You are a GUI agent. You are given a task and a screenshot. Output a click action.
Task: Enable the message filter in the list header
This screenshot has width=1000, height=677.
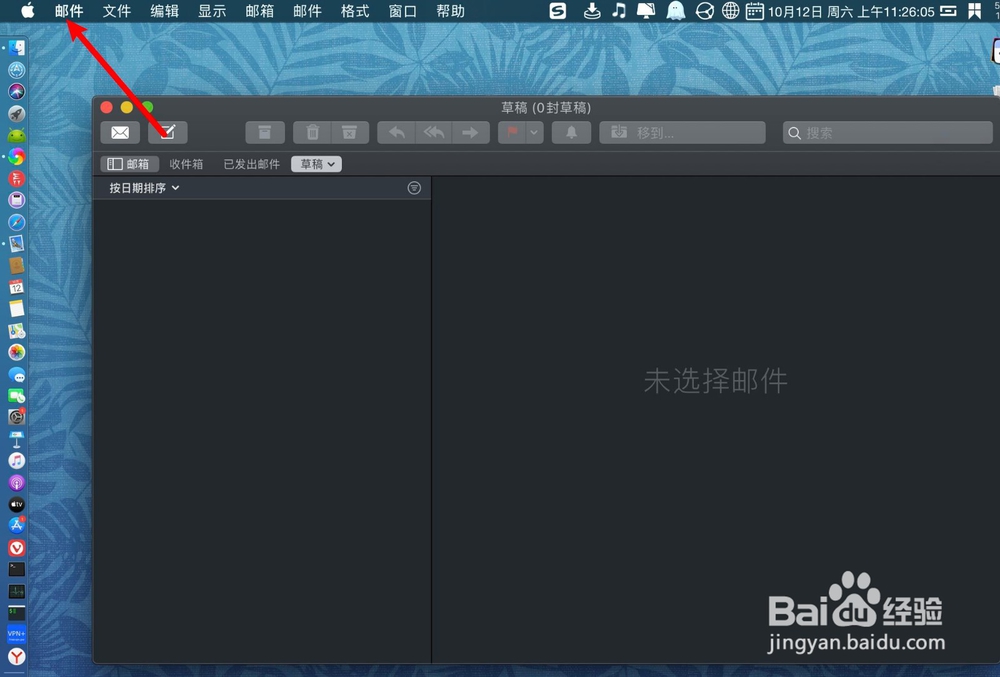click(x=414, y=187)
